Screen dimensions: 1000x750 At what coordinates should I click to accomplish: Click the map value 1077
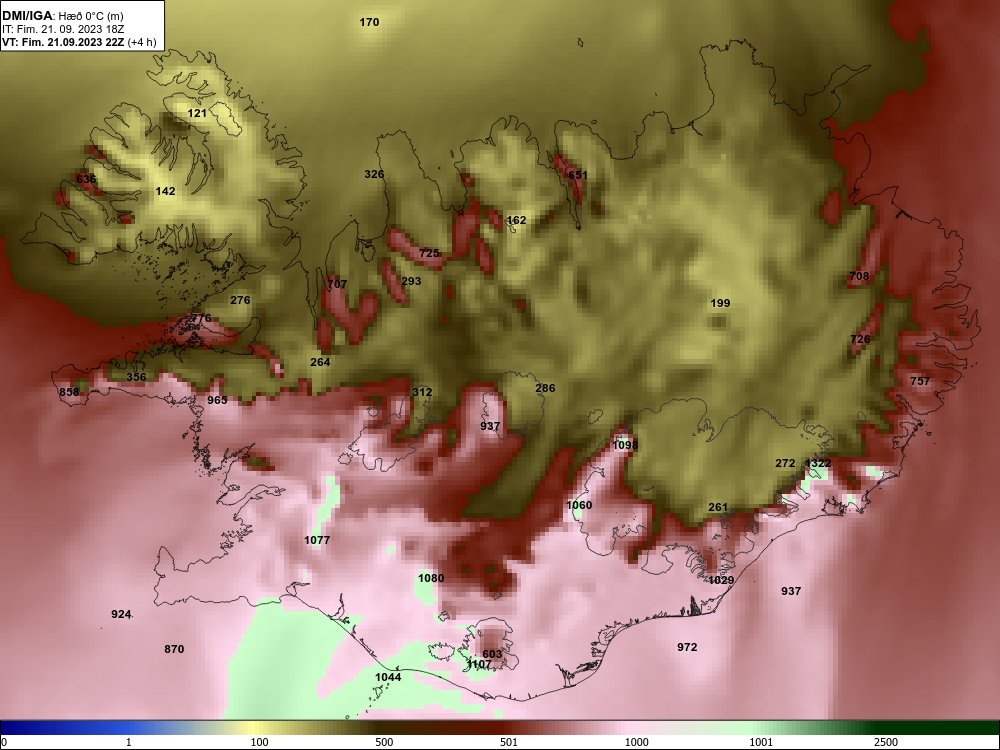tap(317, 540)
